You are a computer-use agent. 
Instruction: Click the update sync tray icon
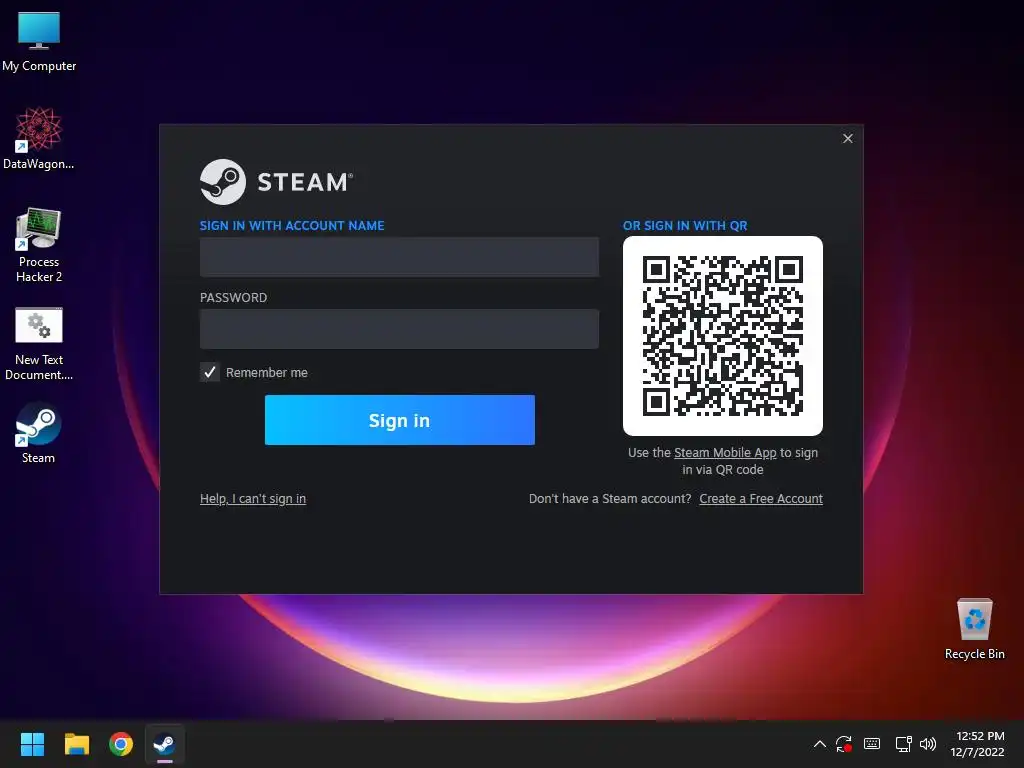coord(844,744)
